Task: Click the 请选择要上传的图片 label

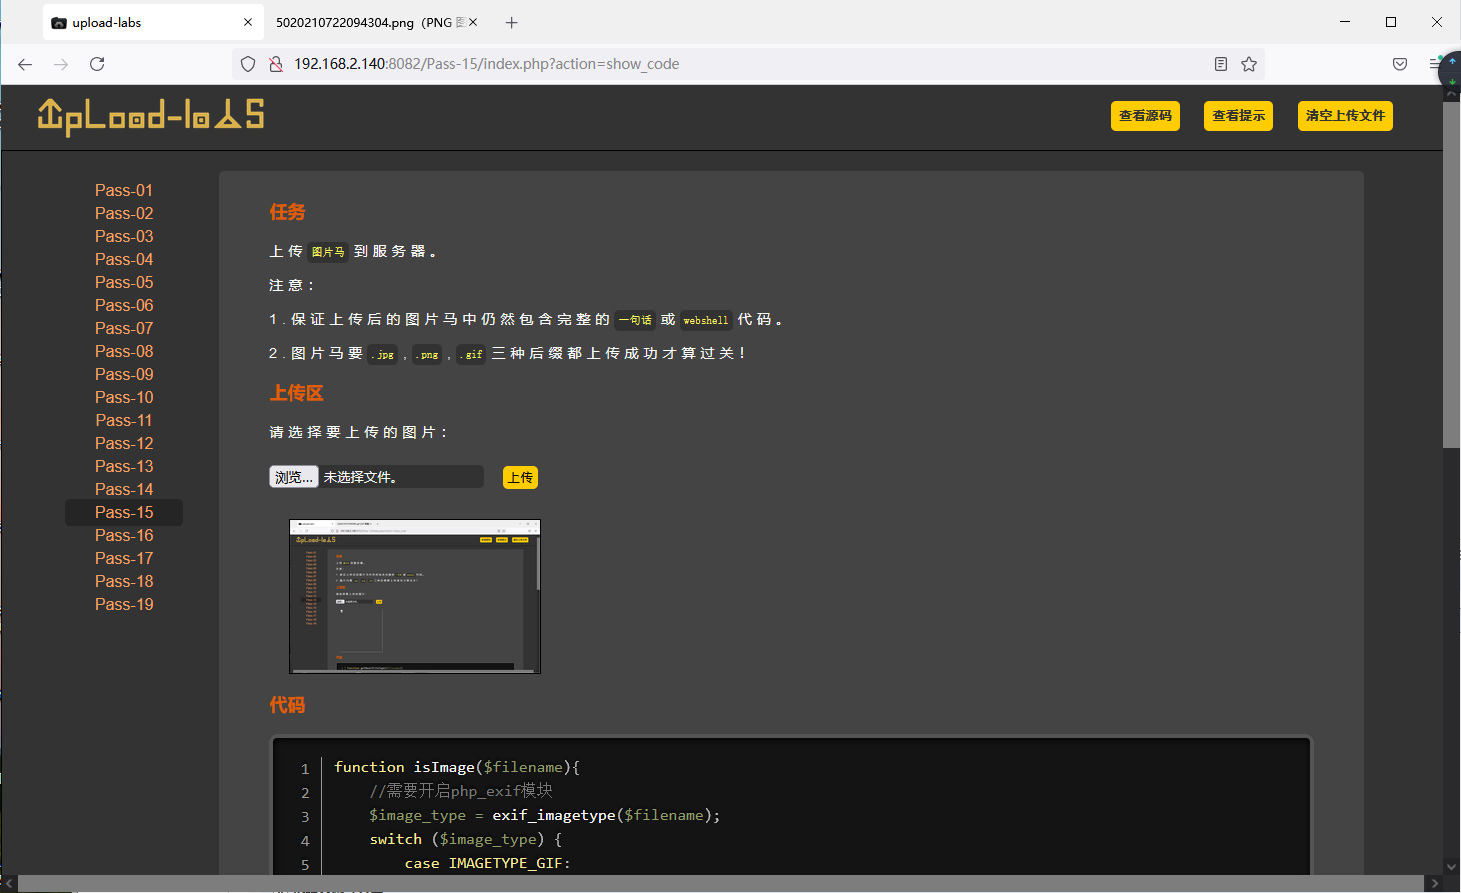Action: [x=359, y=432]
